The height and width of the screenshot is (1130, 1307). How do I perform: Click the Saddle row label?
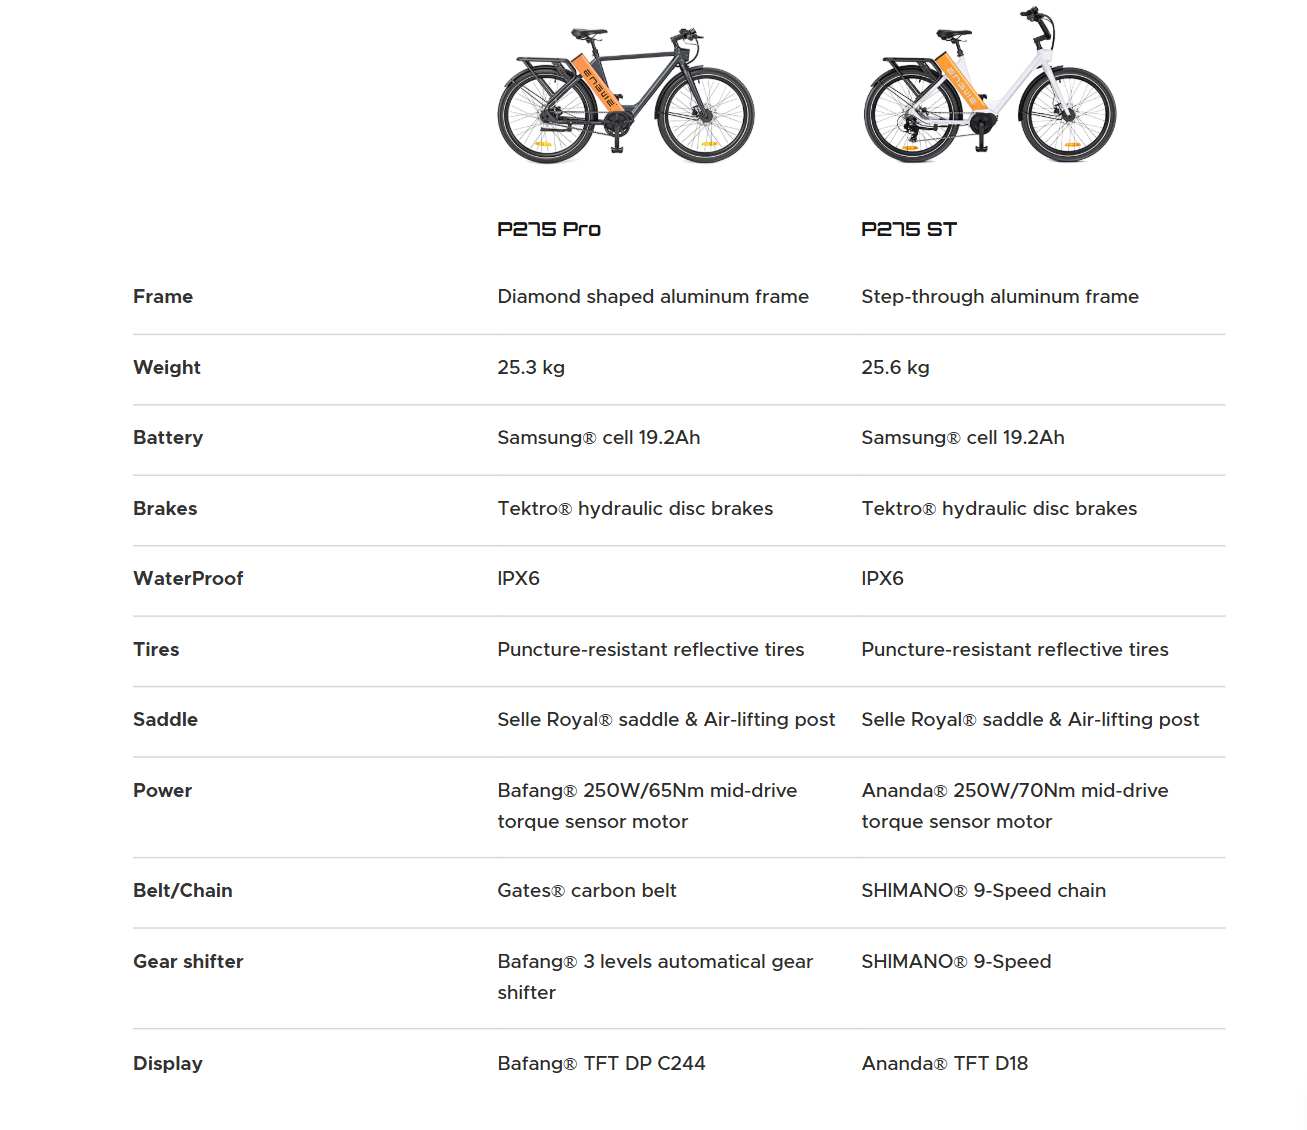(x=165, y=720)
